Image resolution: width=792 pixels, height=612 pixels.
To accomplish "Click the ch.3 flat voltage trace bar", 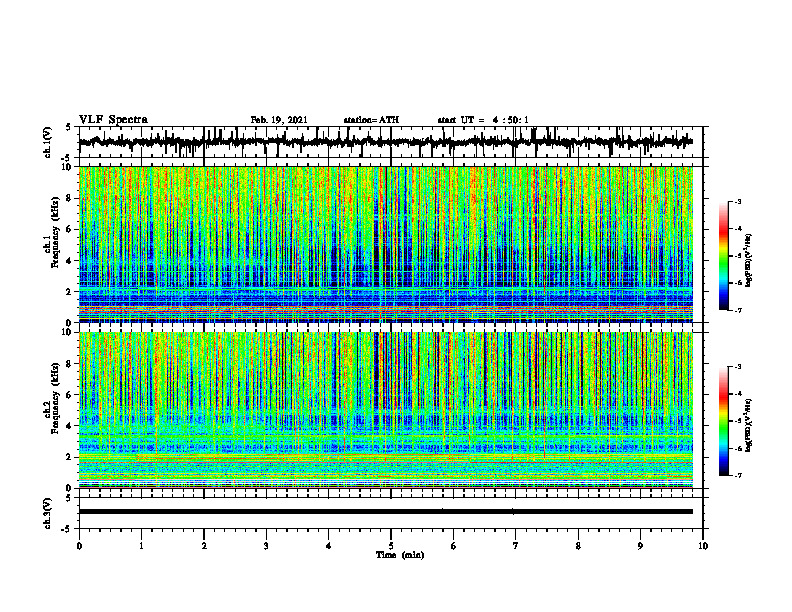I will coord(386,512).
